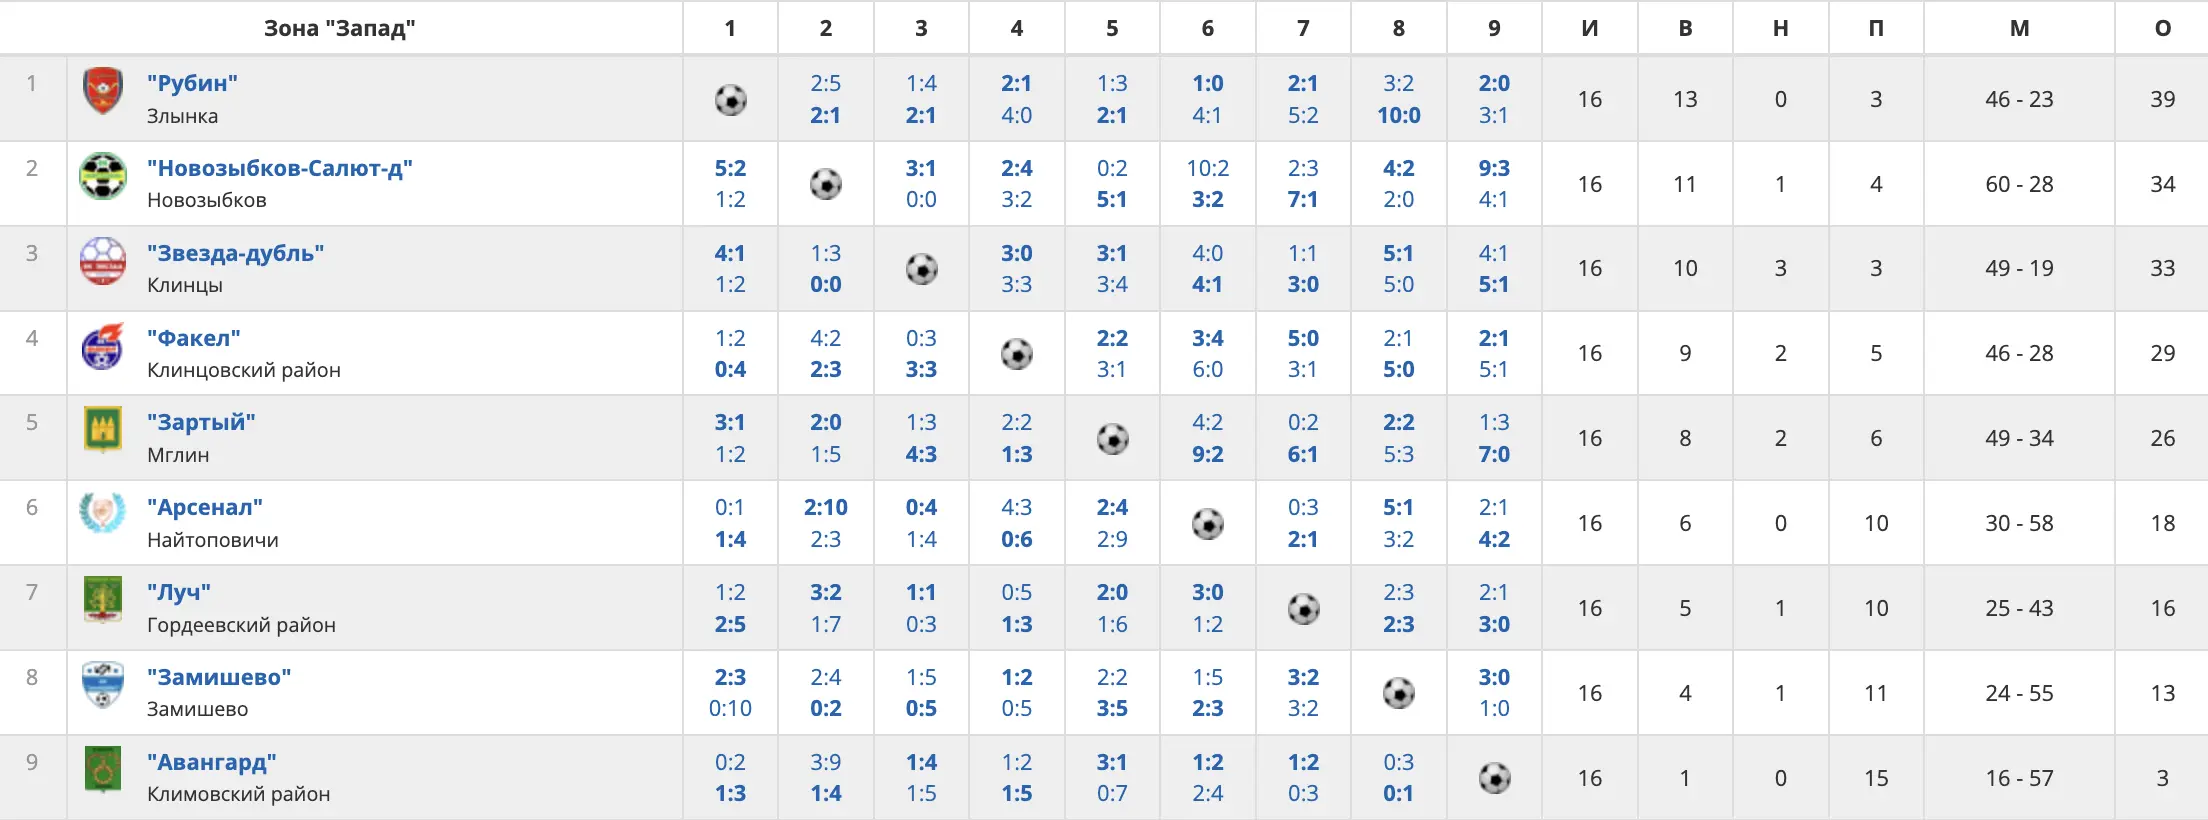Open the 2:10 match score in Arsenal row
Viewport: 2208px width, 820px height.
tap(825, 508)
